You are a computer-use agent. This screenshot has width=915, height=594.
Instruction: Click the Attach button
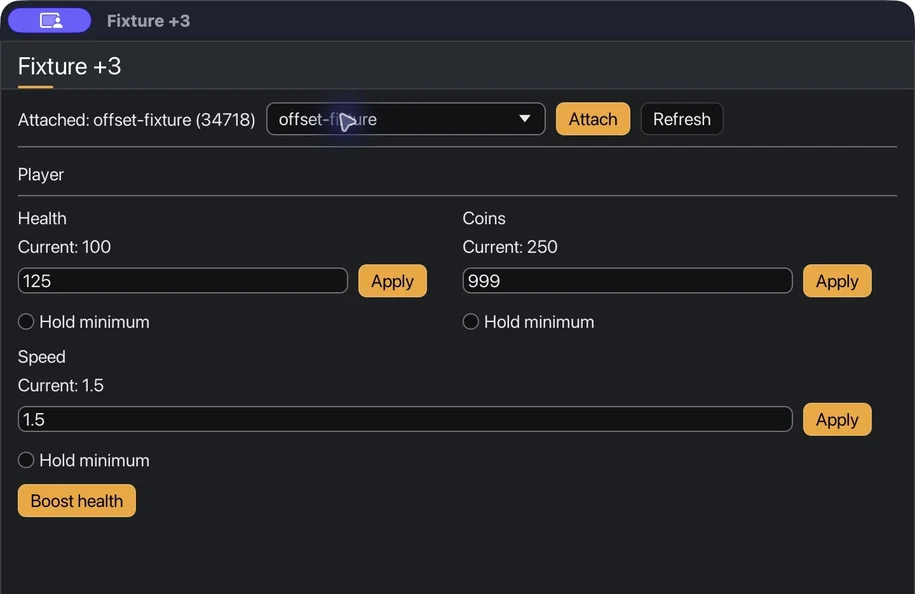click(593, 119)
